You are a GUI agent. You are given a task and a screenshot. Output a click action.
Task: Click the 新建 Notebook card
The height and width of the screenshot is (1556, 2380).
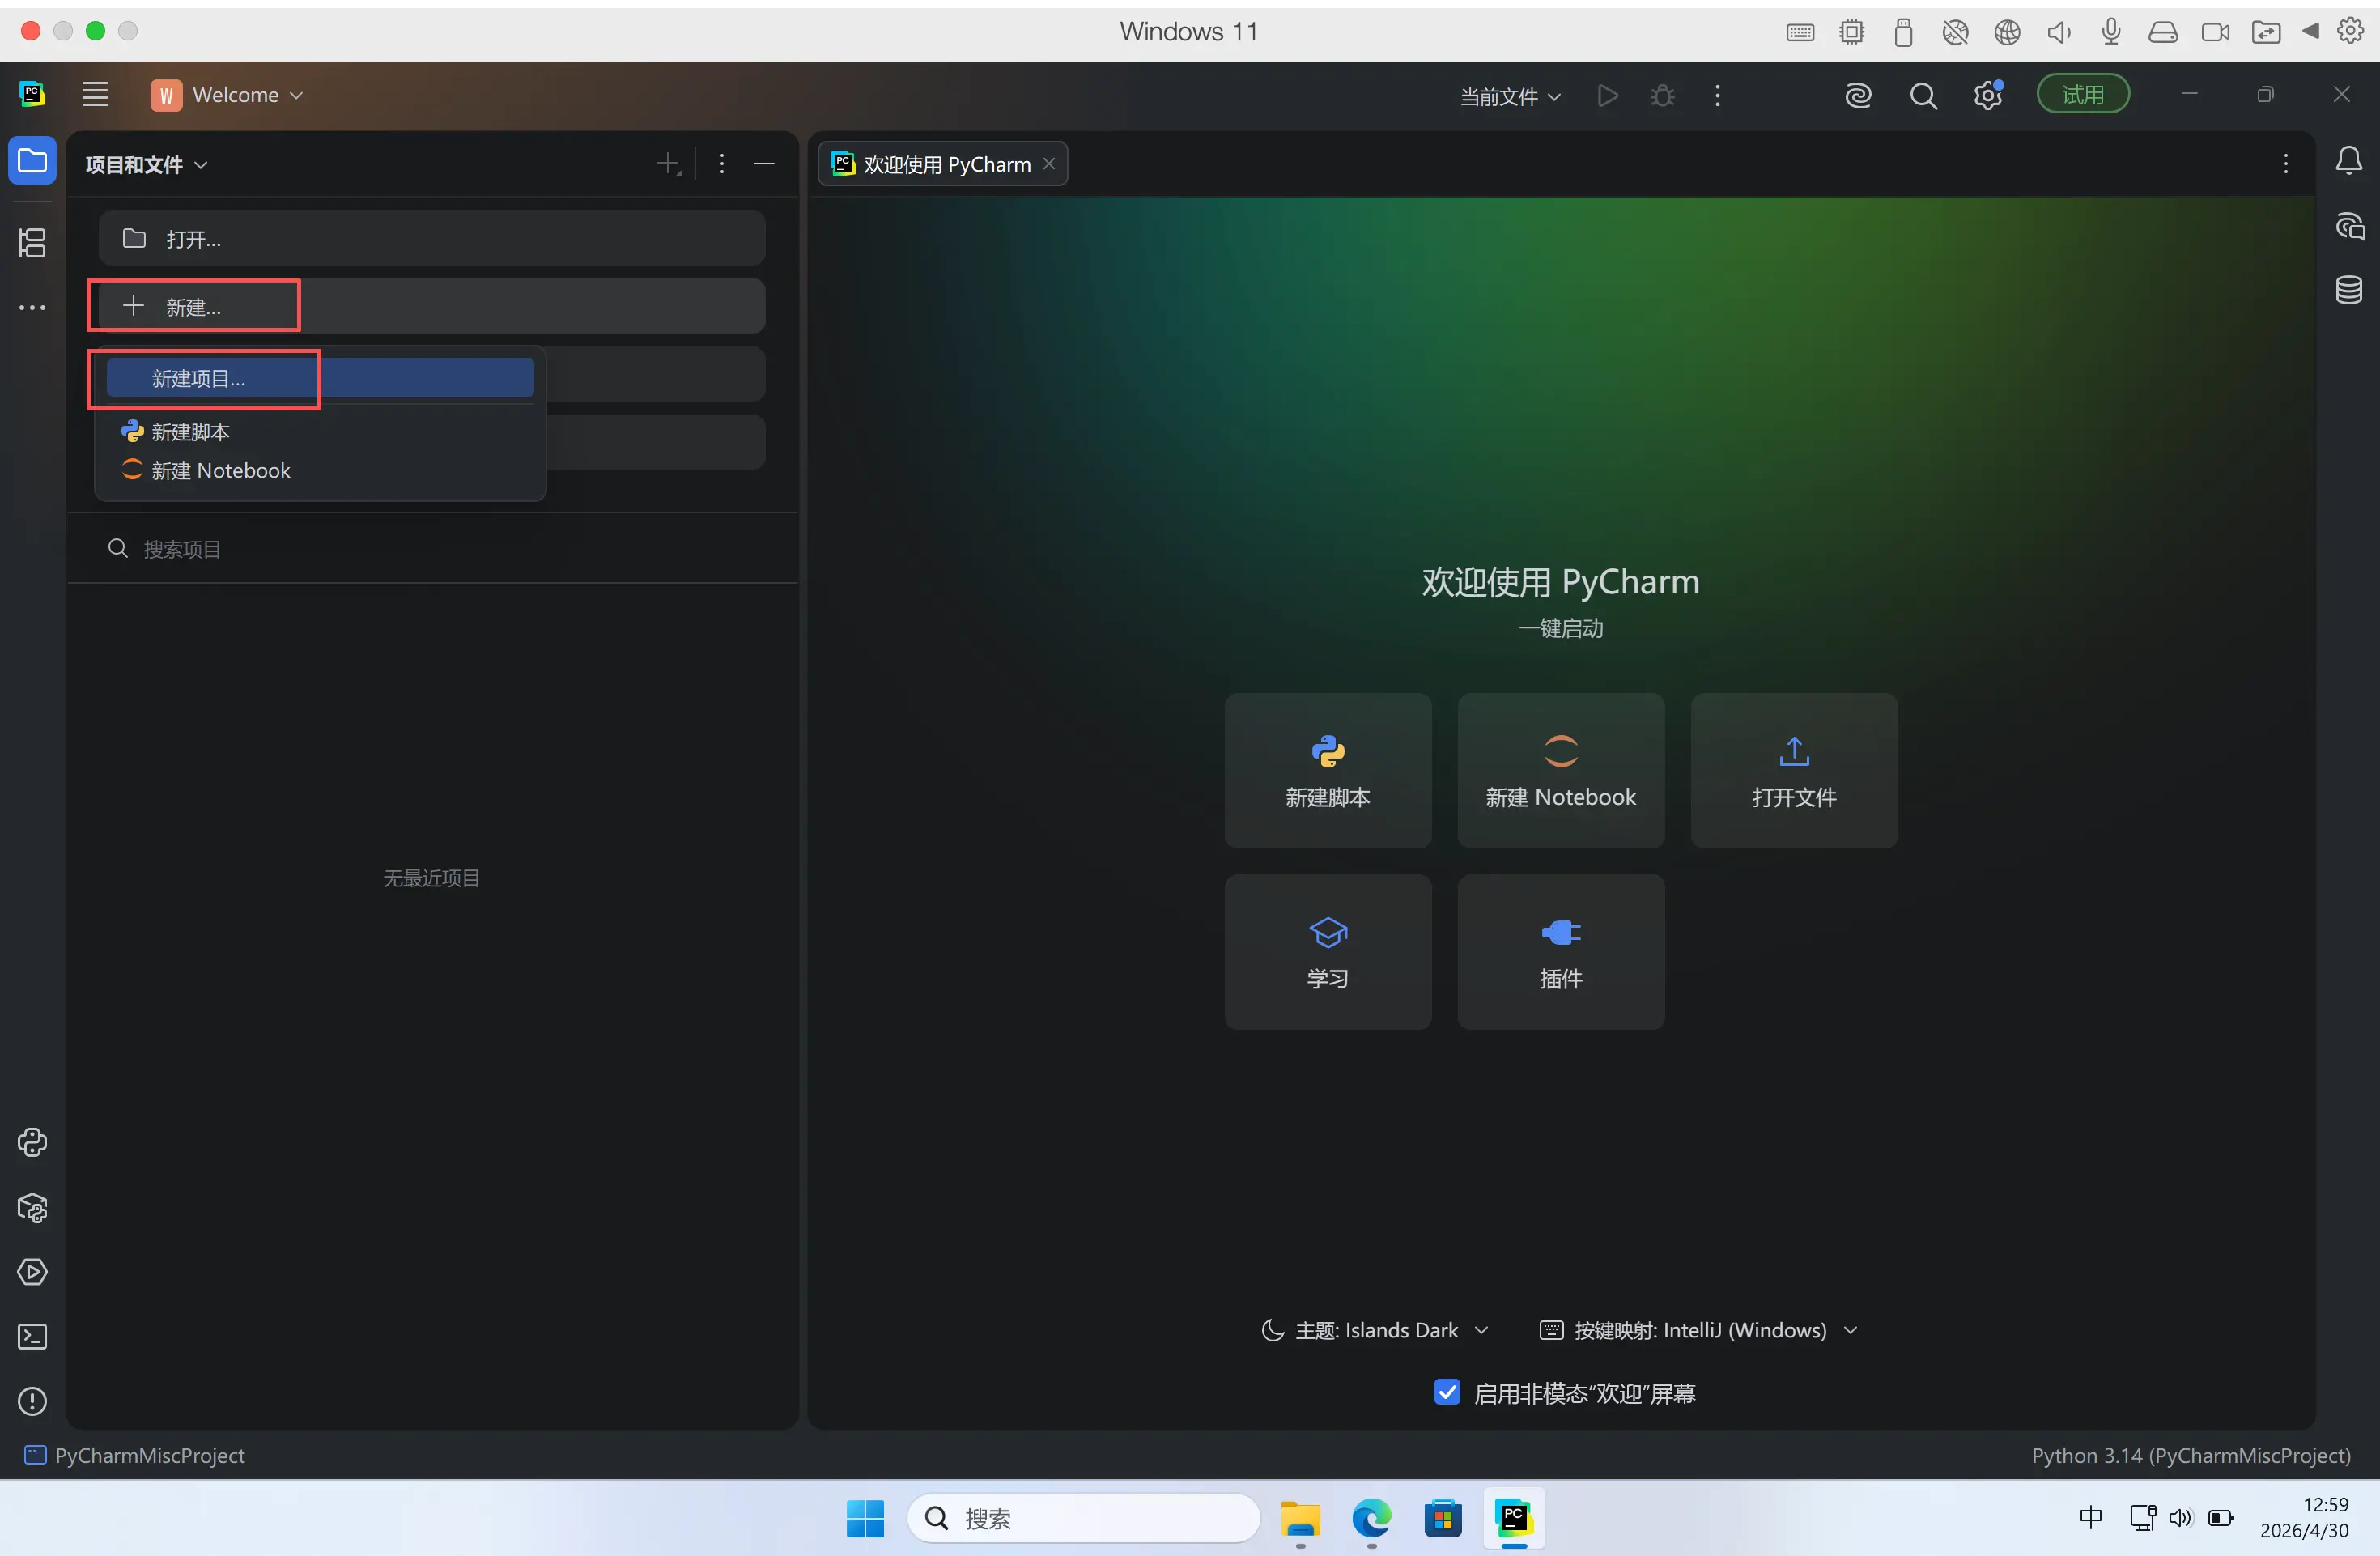point(1561,770)
